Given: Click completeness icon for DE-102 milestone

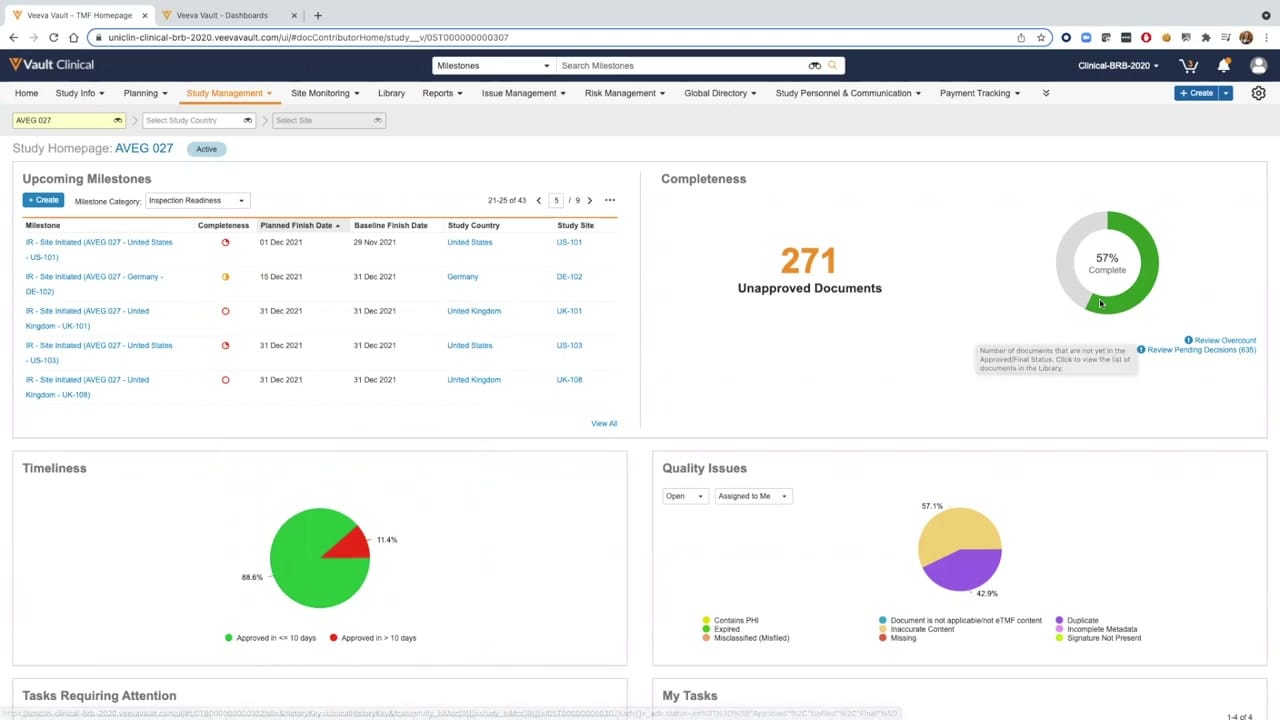Looking at the screenshot, I should point(225,277).
